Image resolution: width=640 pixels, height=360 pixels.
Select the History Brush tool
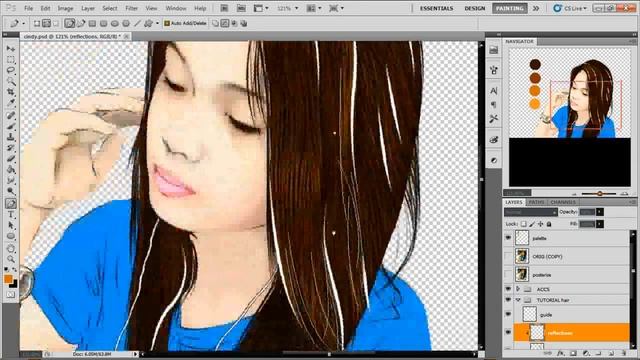(x=11, y=148)
